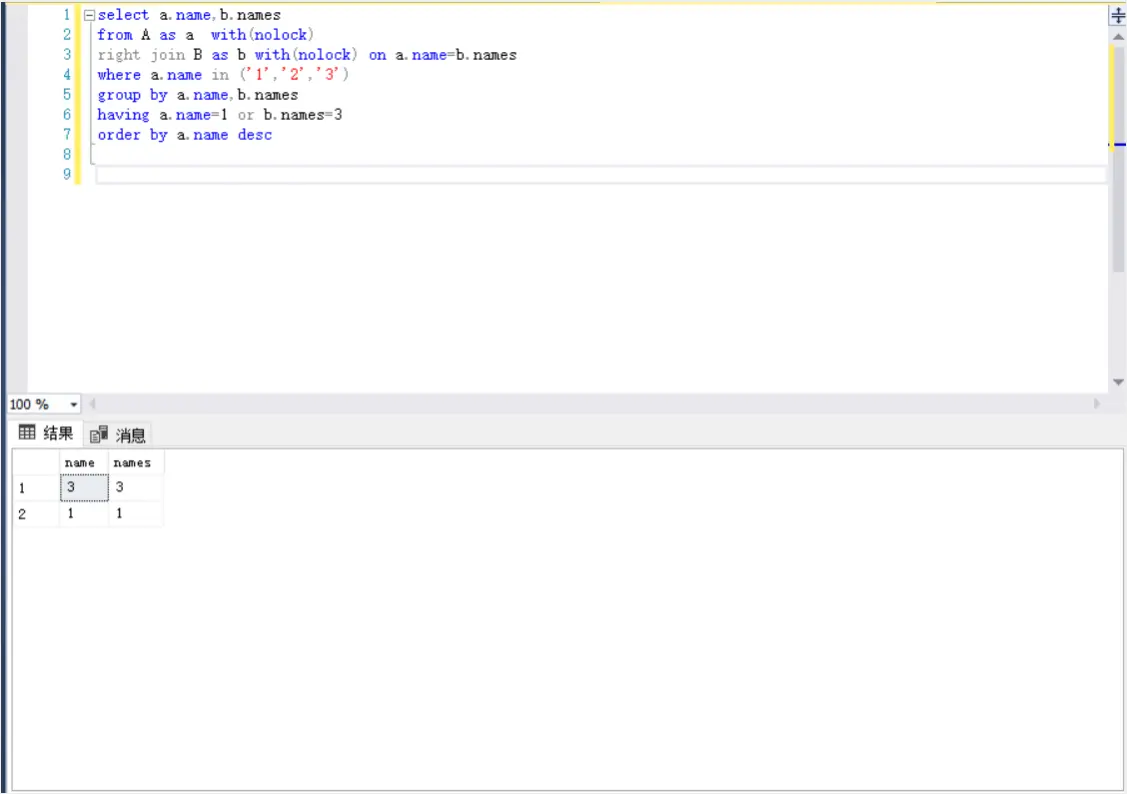Switch to the 结果 results tab
The width and height of the screenshot is (1127, 794).
click(x=46, y=433)
